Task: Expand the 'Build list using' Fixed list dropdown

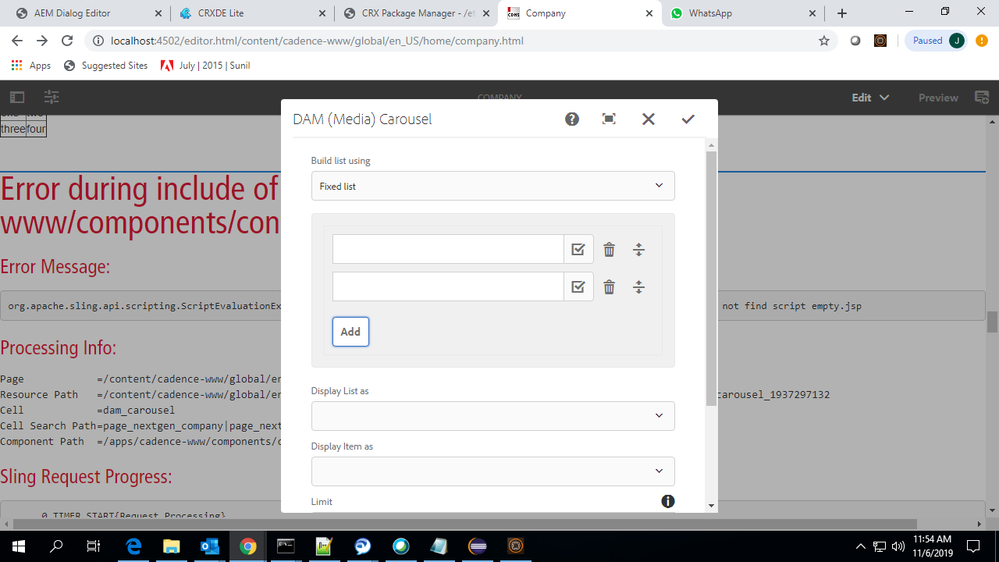Action: pos(492,186)
